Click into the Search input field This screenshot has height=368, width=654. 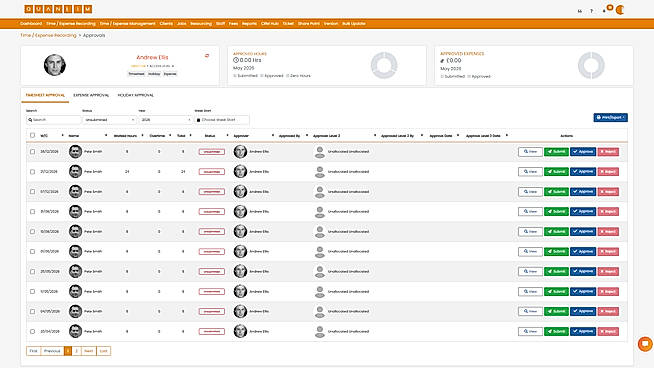click(53, 120)
